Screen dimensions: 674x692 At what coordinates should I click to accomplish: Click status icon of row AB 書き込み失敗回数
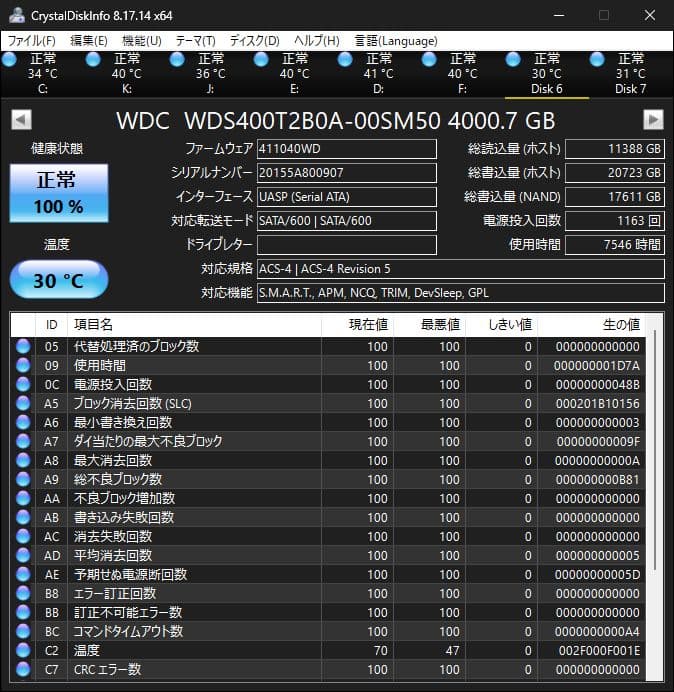click(x=23, y=517)
